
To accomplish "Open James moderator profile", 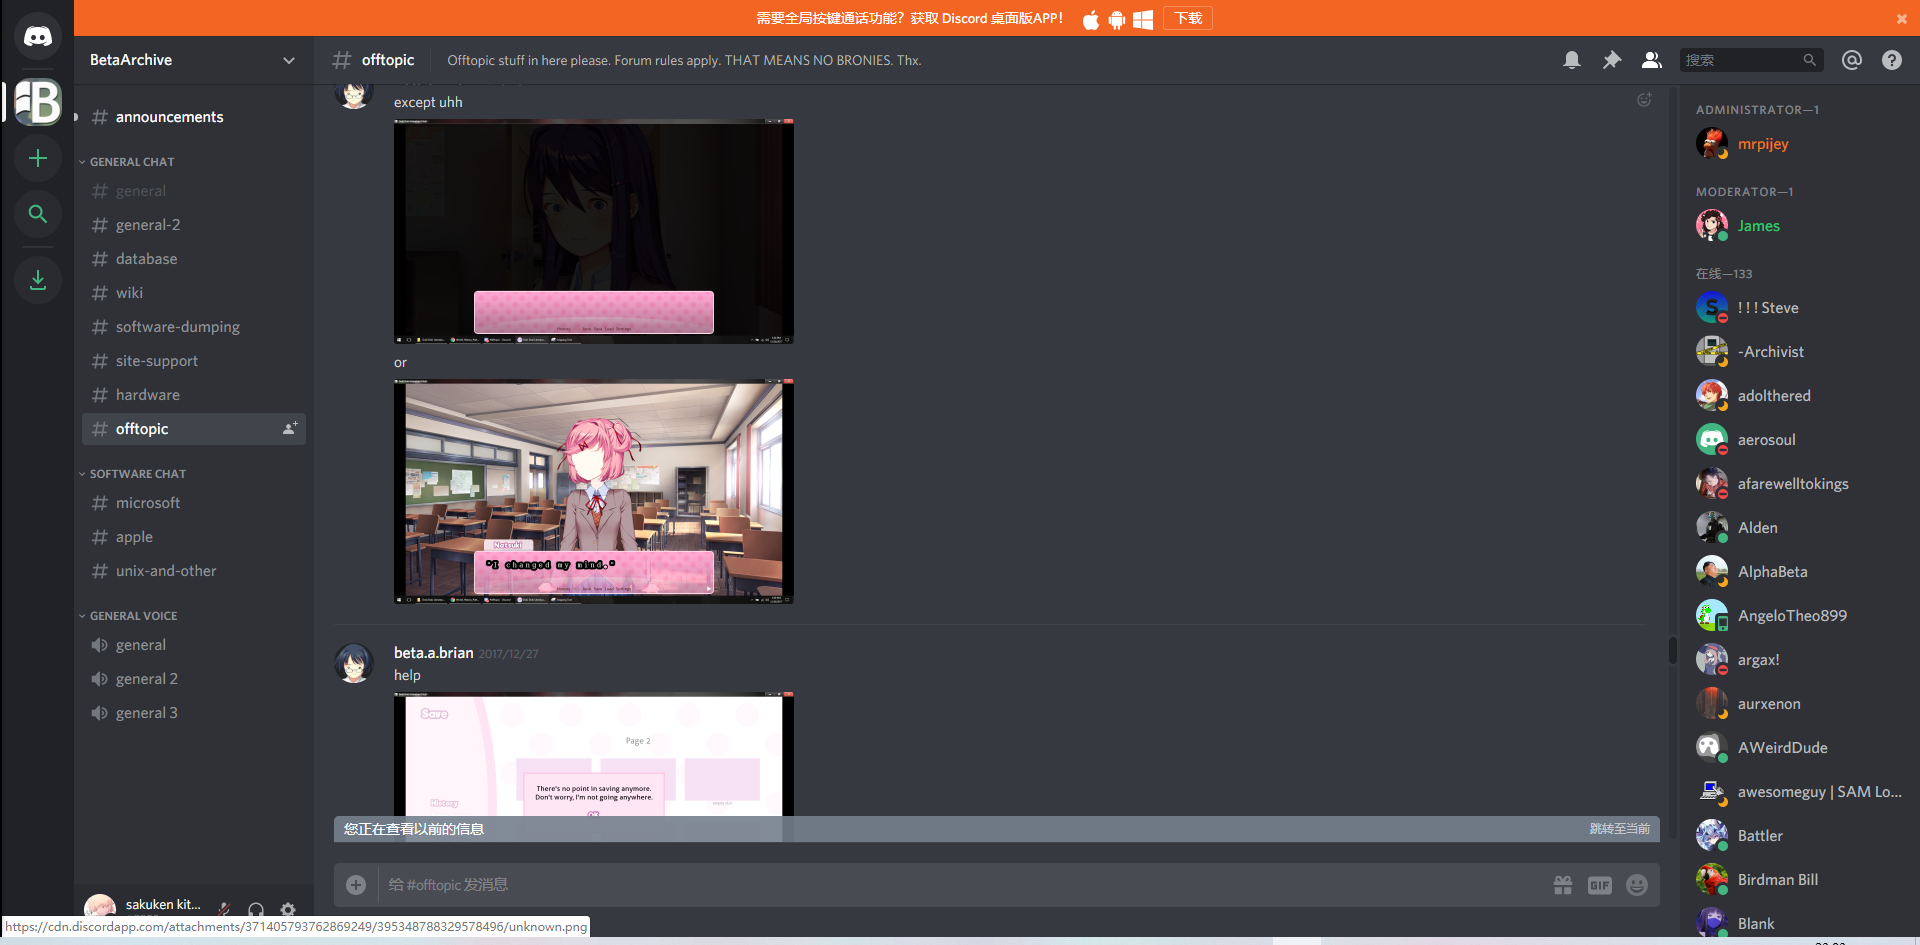I will 1798,226.
